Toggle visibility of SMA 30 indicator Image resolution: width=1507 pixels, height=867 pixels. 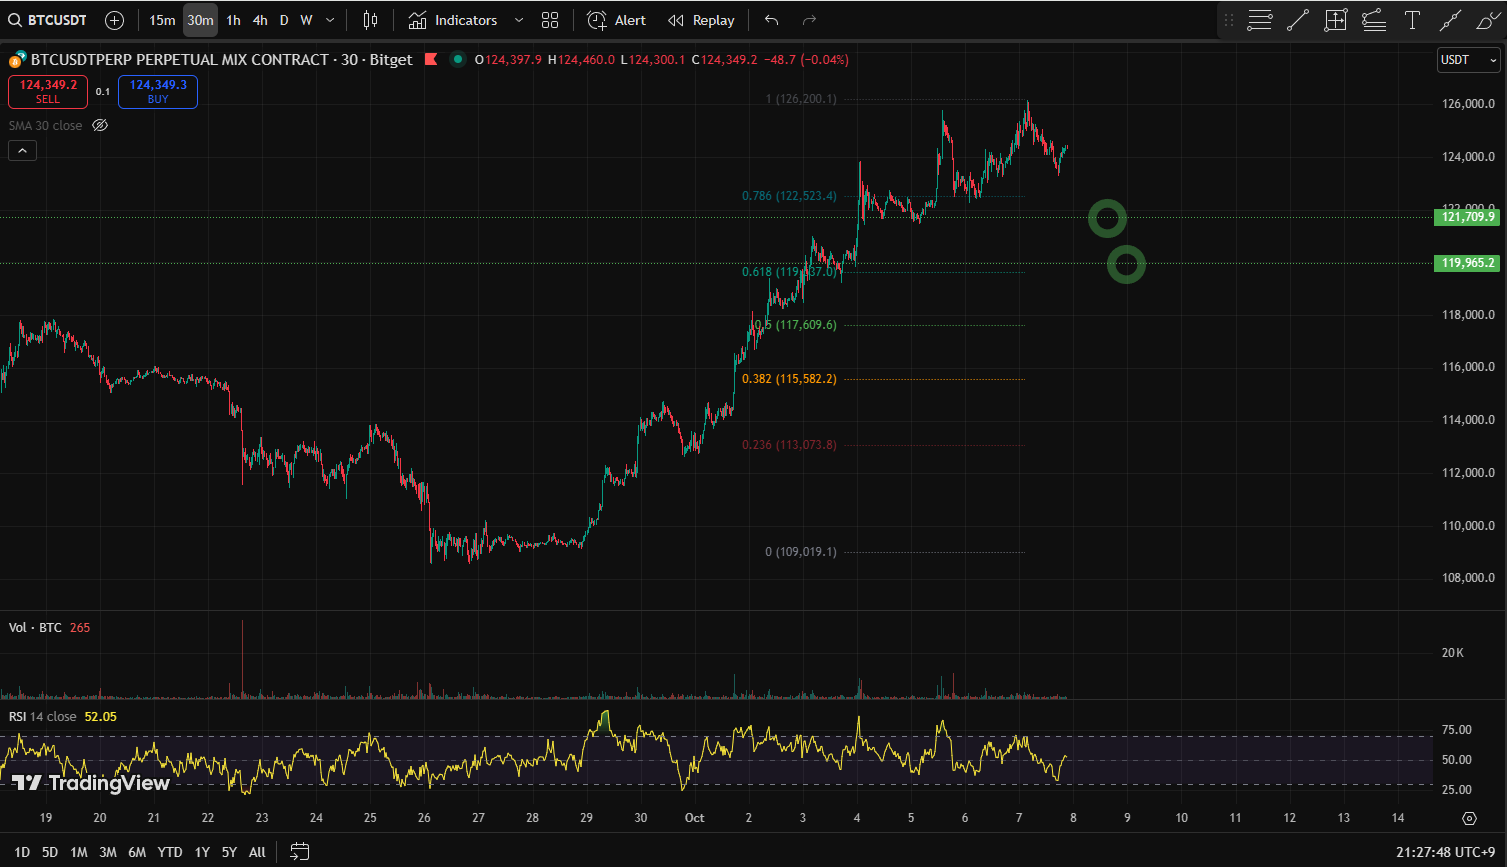click(x=100, y=126)
